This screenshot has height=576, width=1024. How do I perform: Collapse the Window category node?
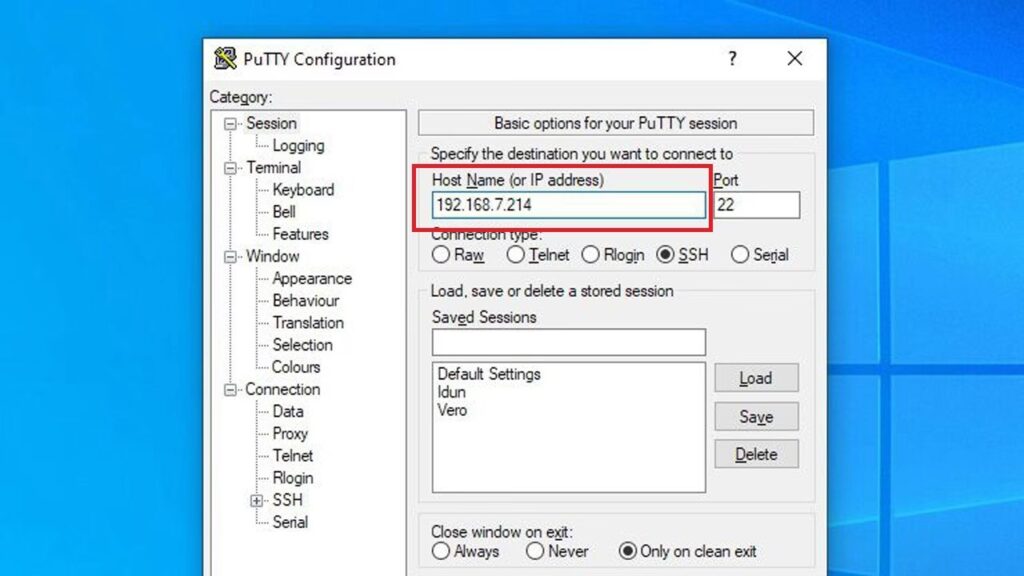pyautogui.click(x=232, y=257)
